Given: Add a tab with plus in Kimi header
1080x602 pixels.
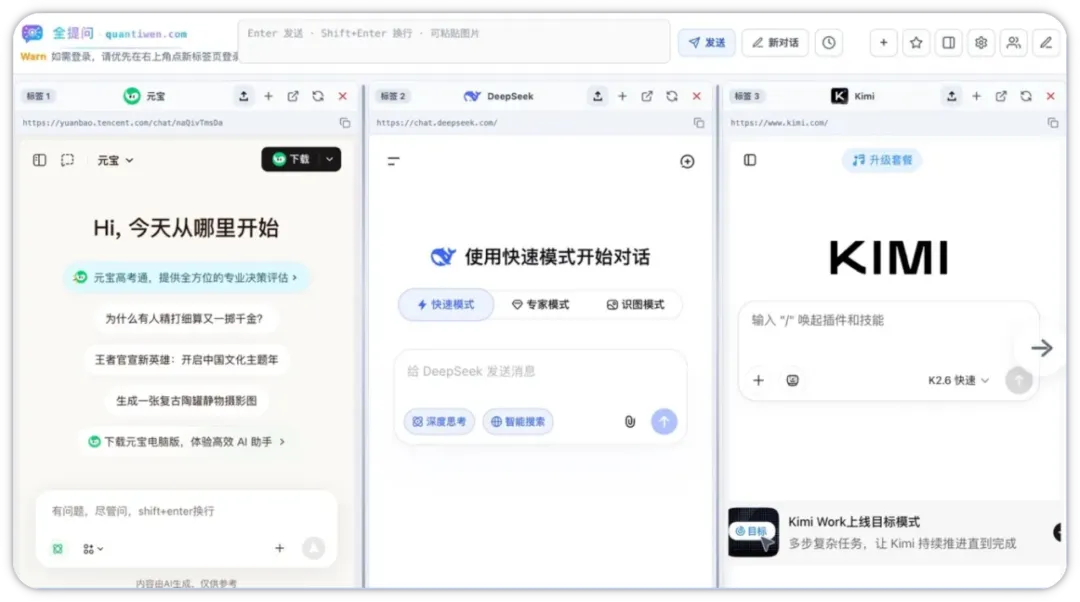Looking at the screenshot, I should coord(977,96).
